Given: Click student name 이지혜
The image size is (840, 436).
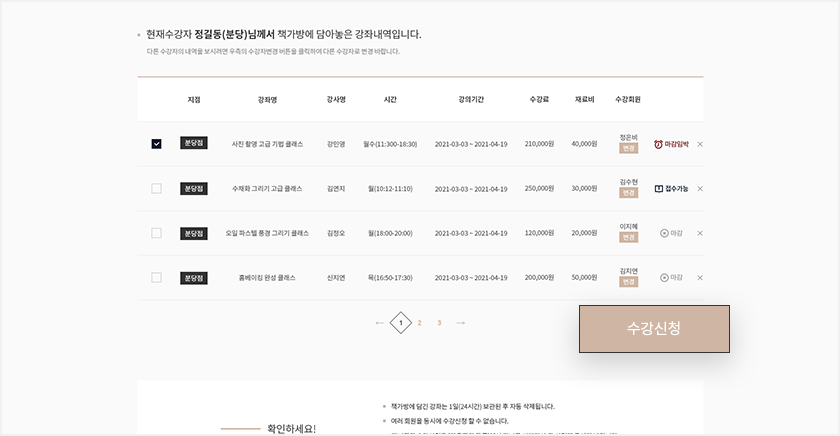Looking at the screenshot, I should [628, 227].
